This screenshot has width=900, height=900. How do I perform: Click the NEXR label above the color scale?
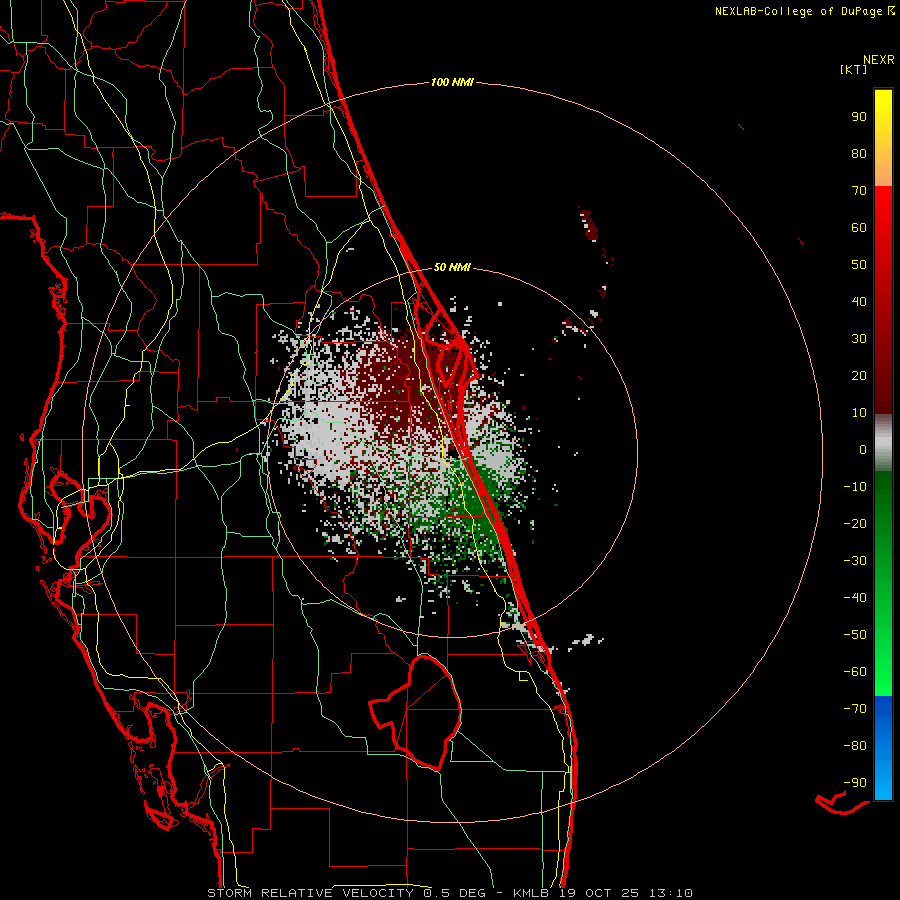point(879,60)
